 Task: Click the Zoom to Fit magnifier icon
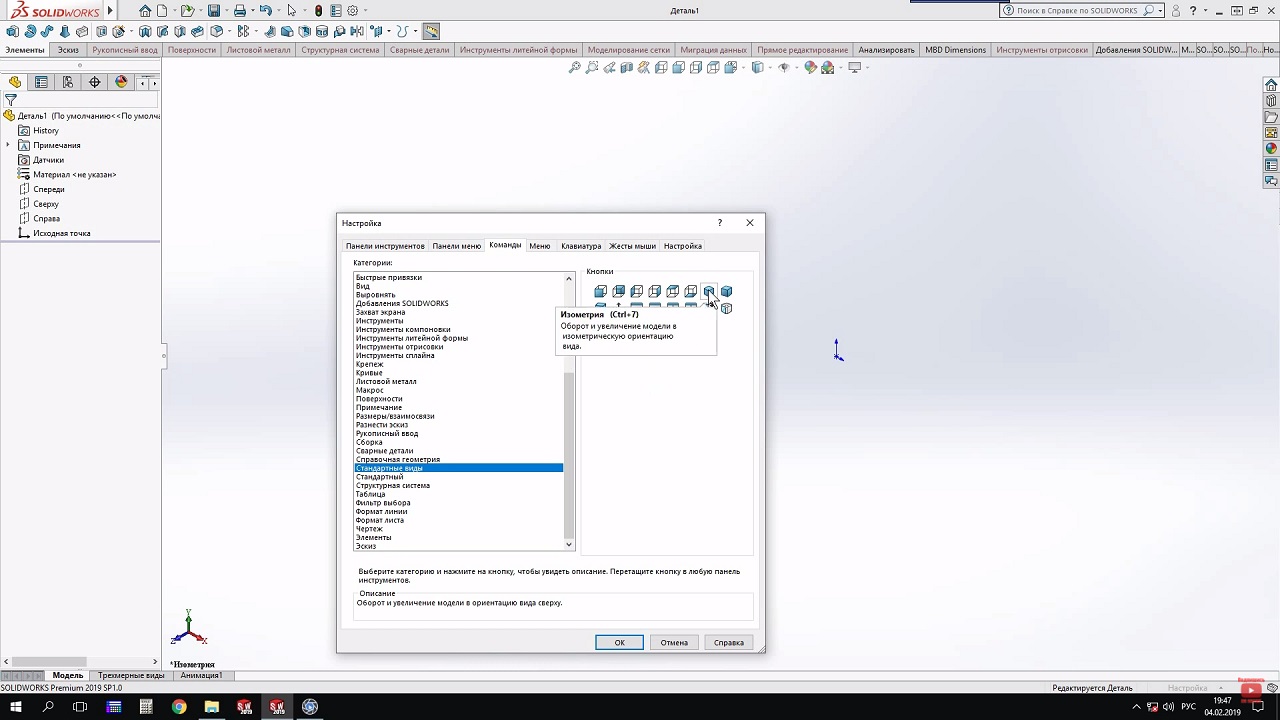[574, 68]
